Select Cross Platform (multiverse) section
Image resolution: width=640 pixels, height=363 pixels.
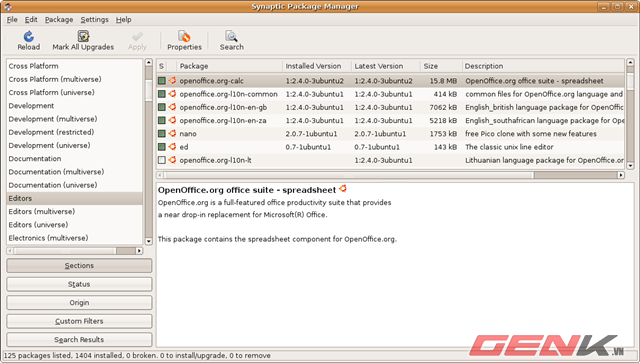74,79
